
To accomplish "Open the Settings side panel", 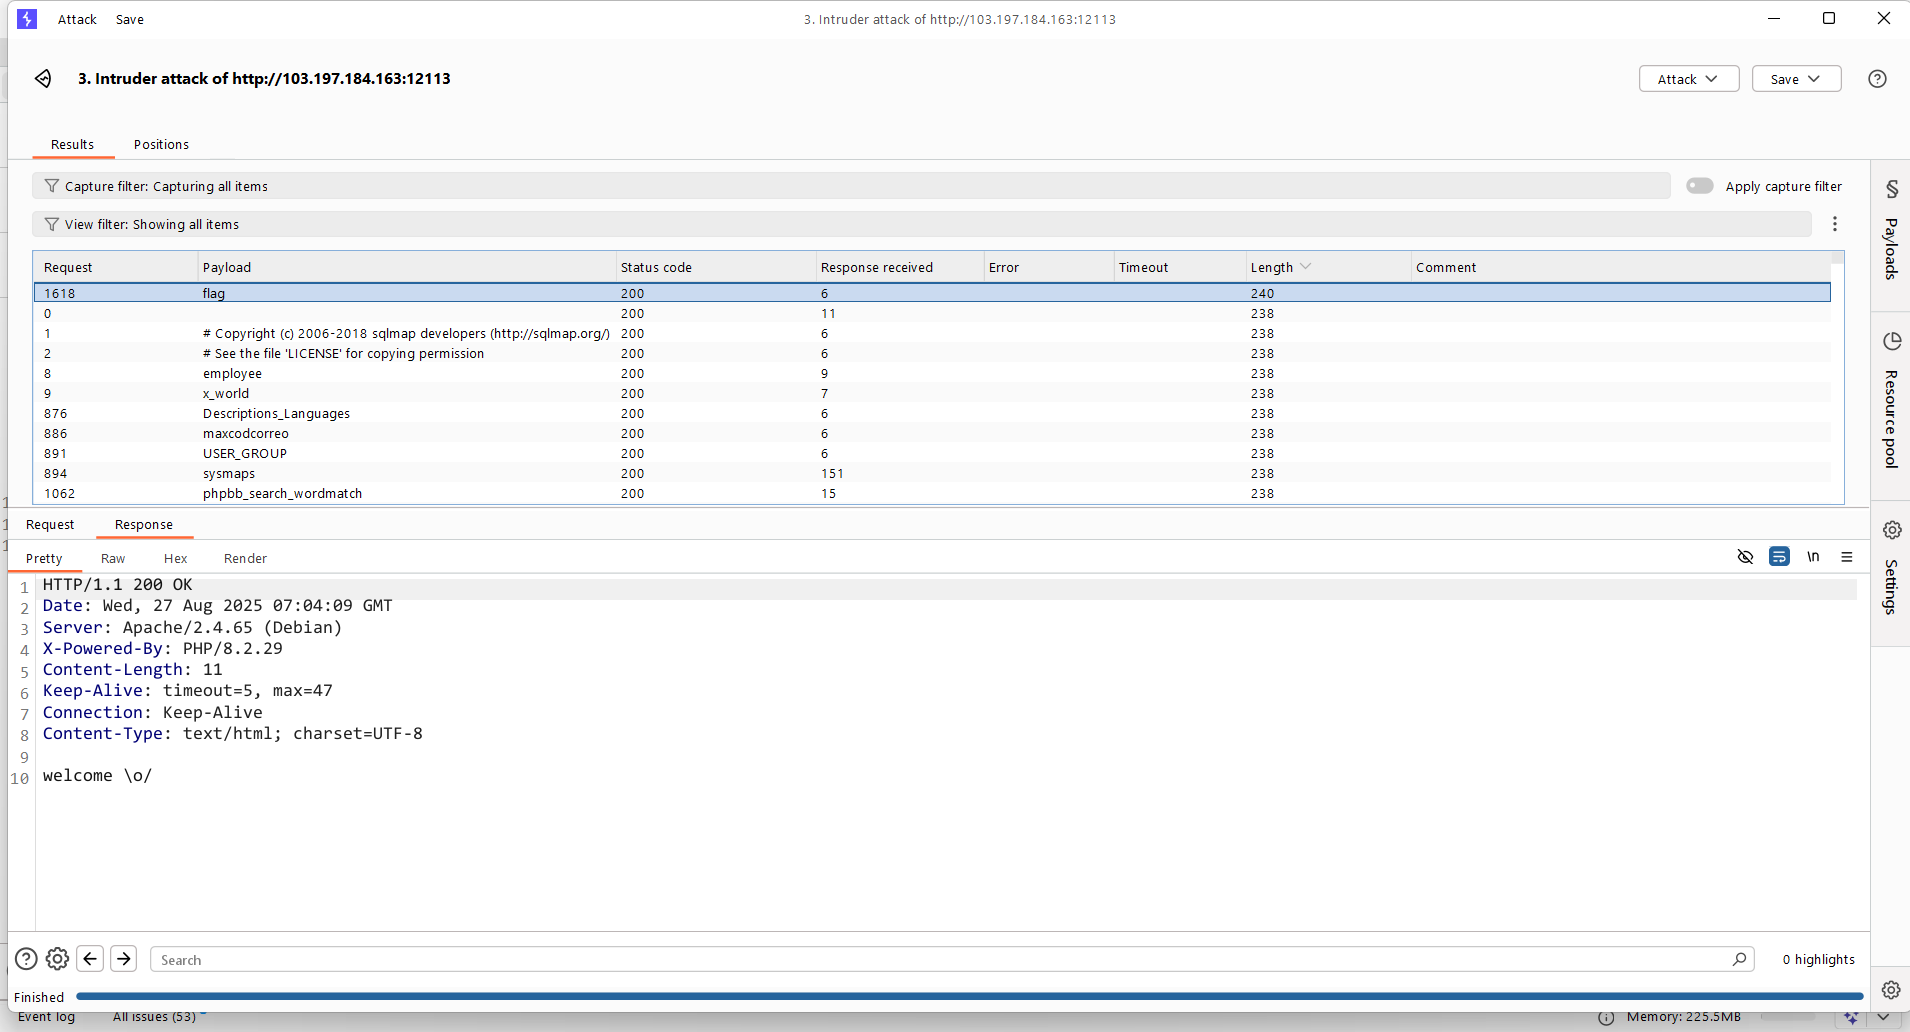I will 1890,570.
